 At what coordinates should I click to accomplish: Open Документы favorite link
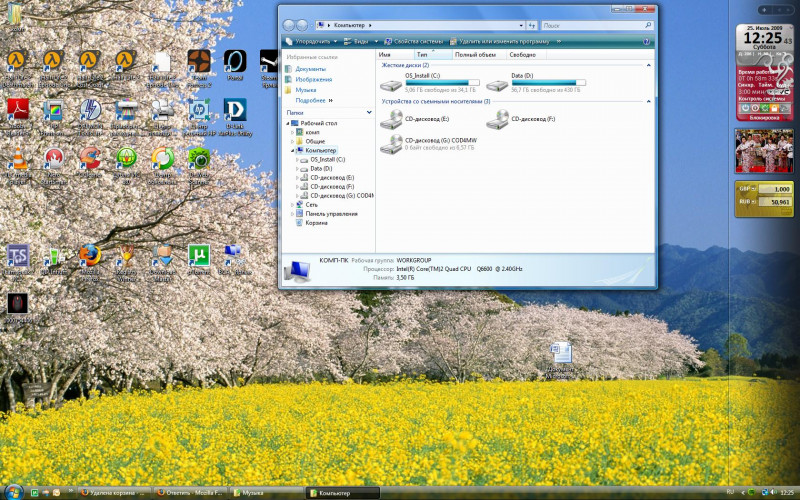310,69
